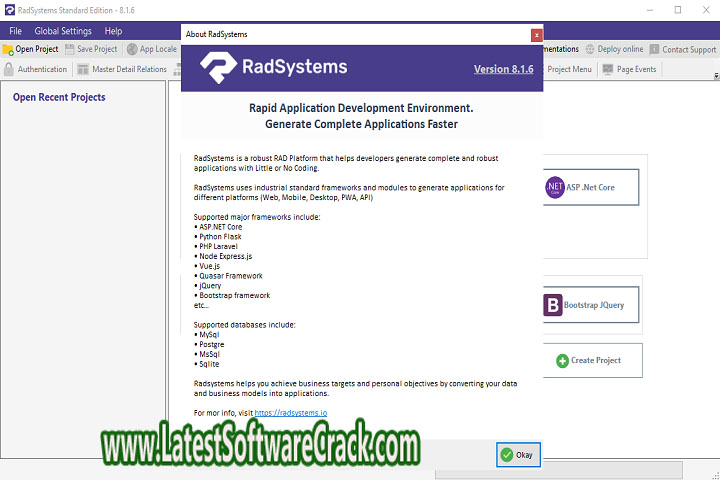Image resolution: width=720 pixels, height=480 pixels.
Task: Click the Open Project folder icon
Action: click(x=8, y=49)
